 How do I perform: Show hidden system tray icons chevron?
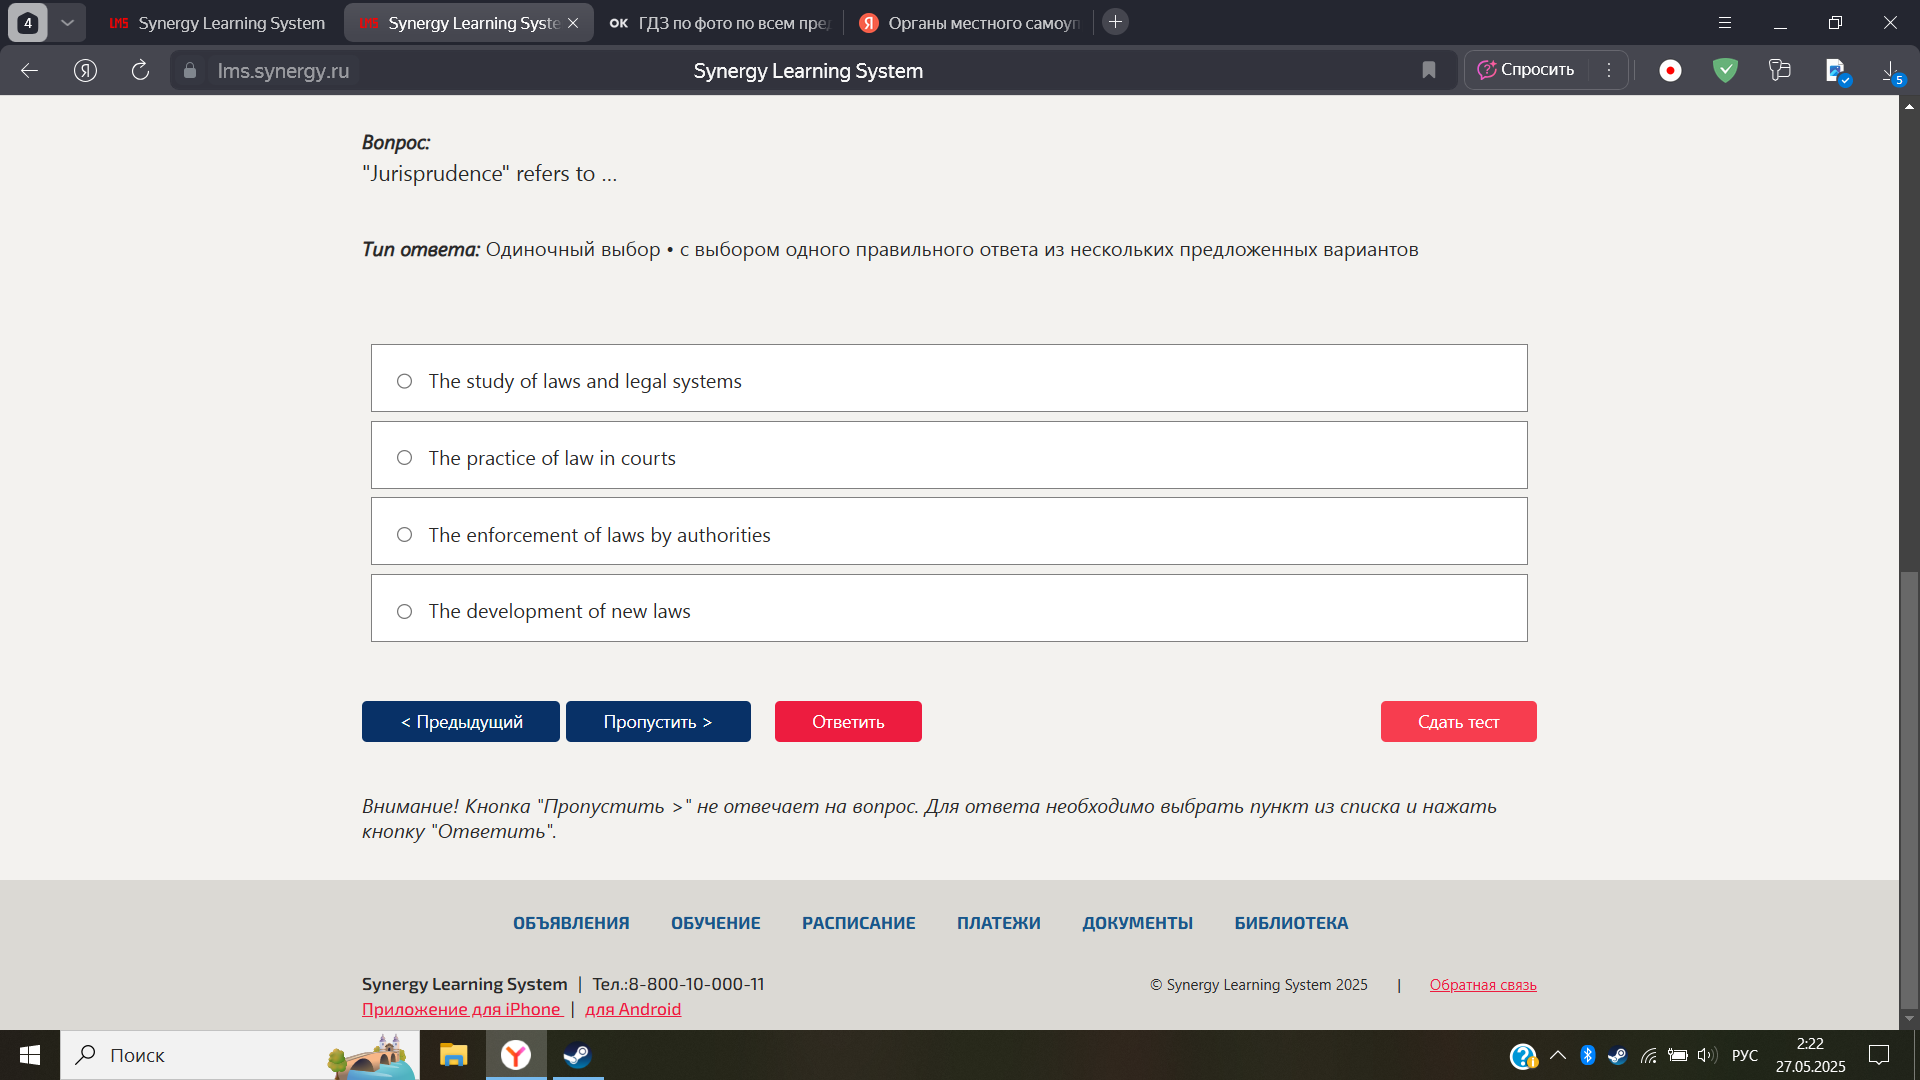tap(1557, 1055)
